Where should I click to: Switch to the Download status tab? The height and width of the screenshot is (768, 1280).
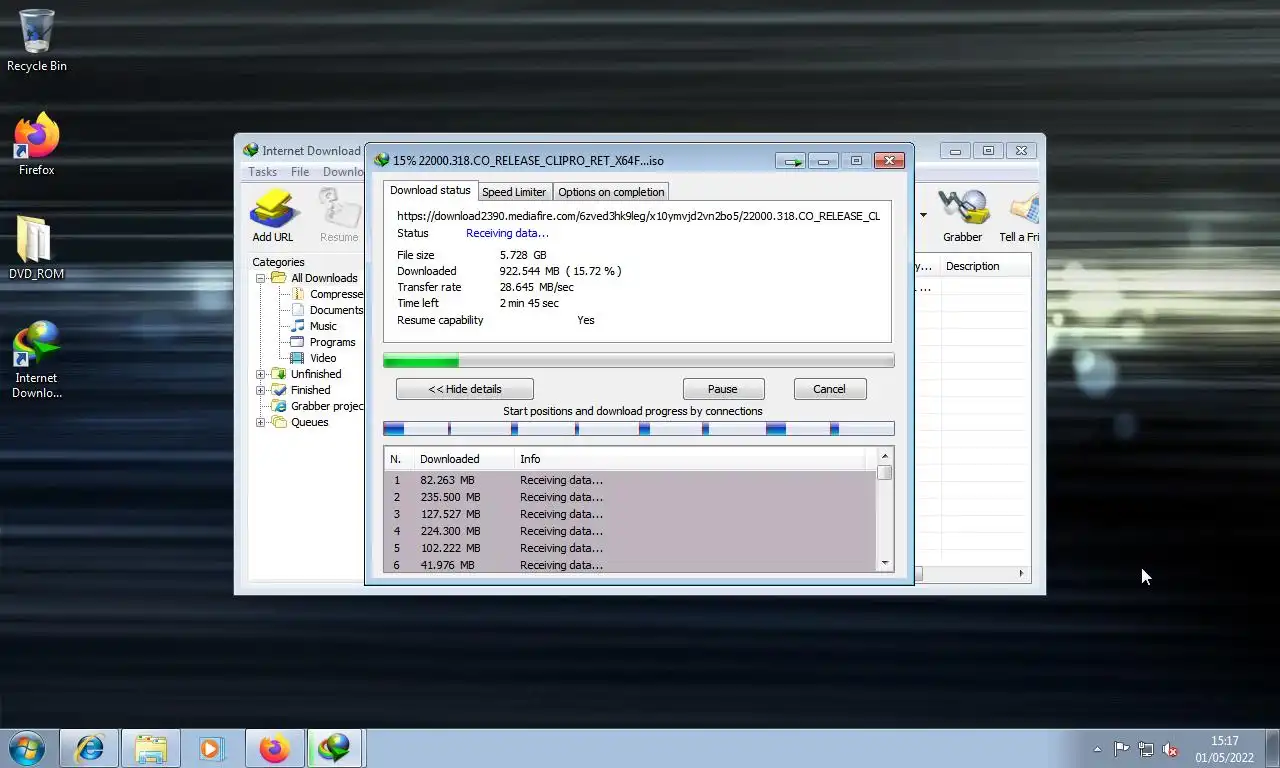[430, 190]
